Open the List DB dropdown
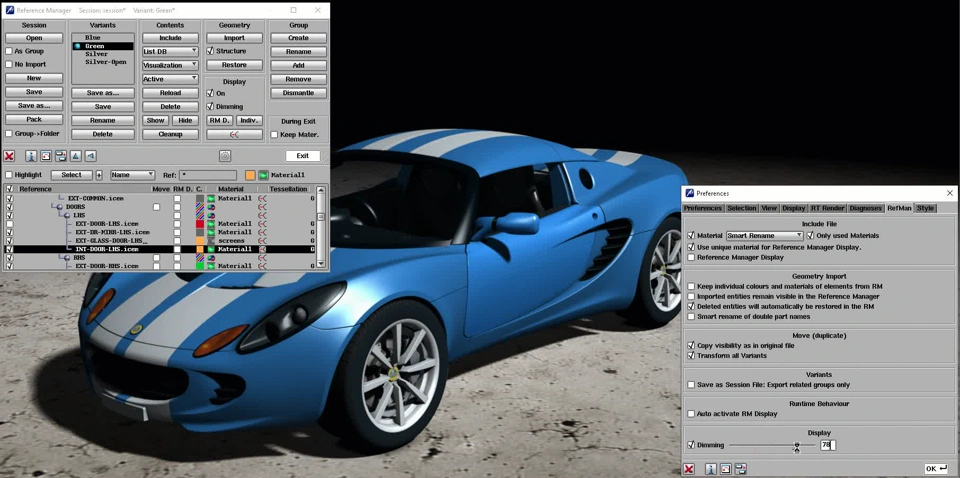The width and height of the screenshot is (960, 478). tap(170, 51)
